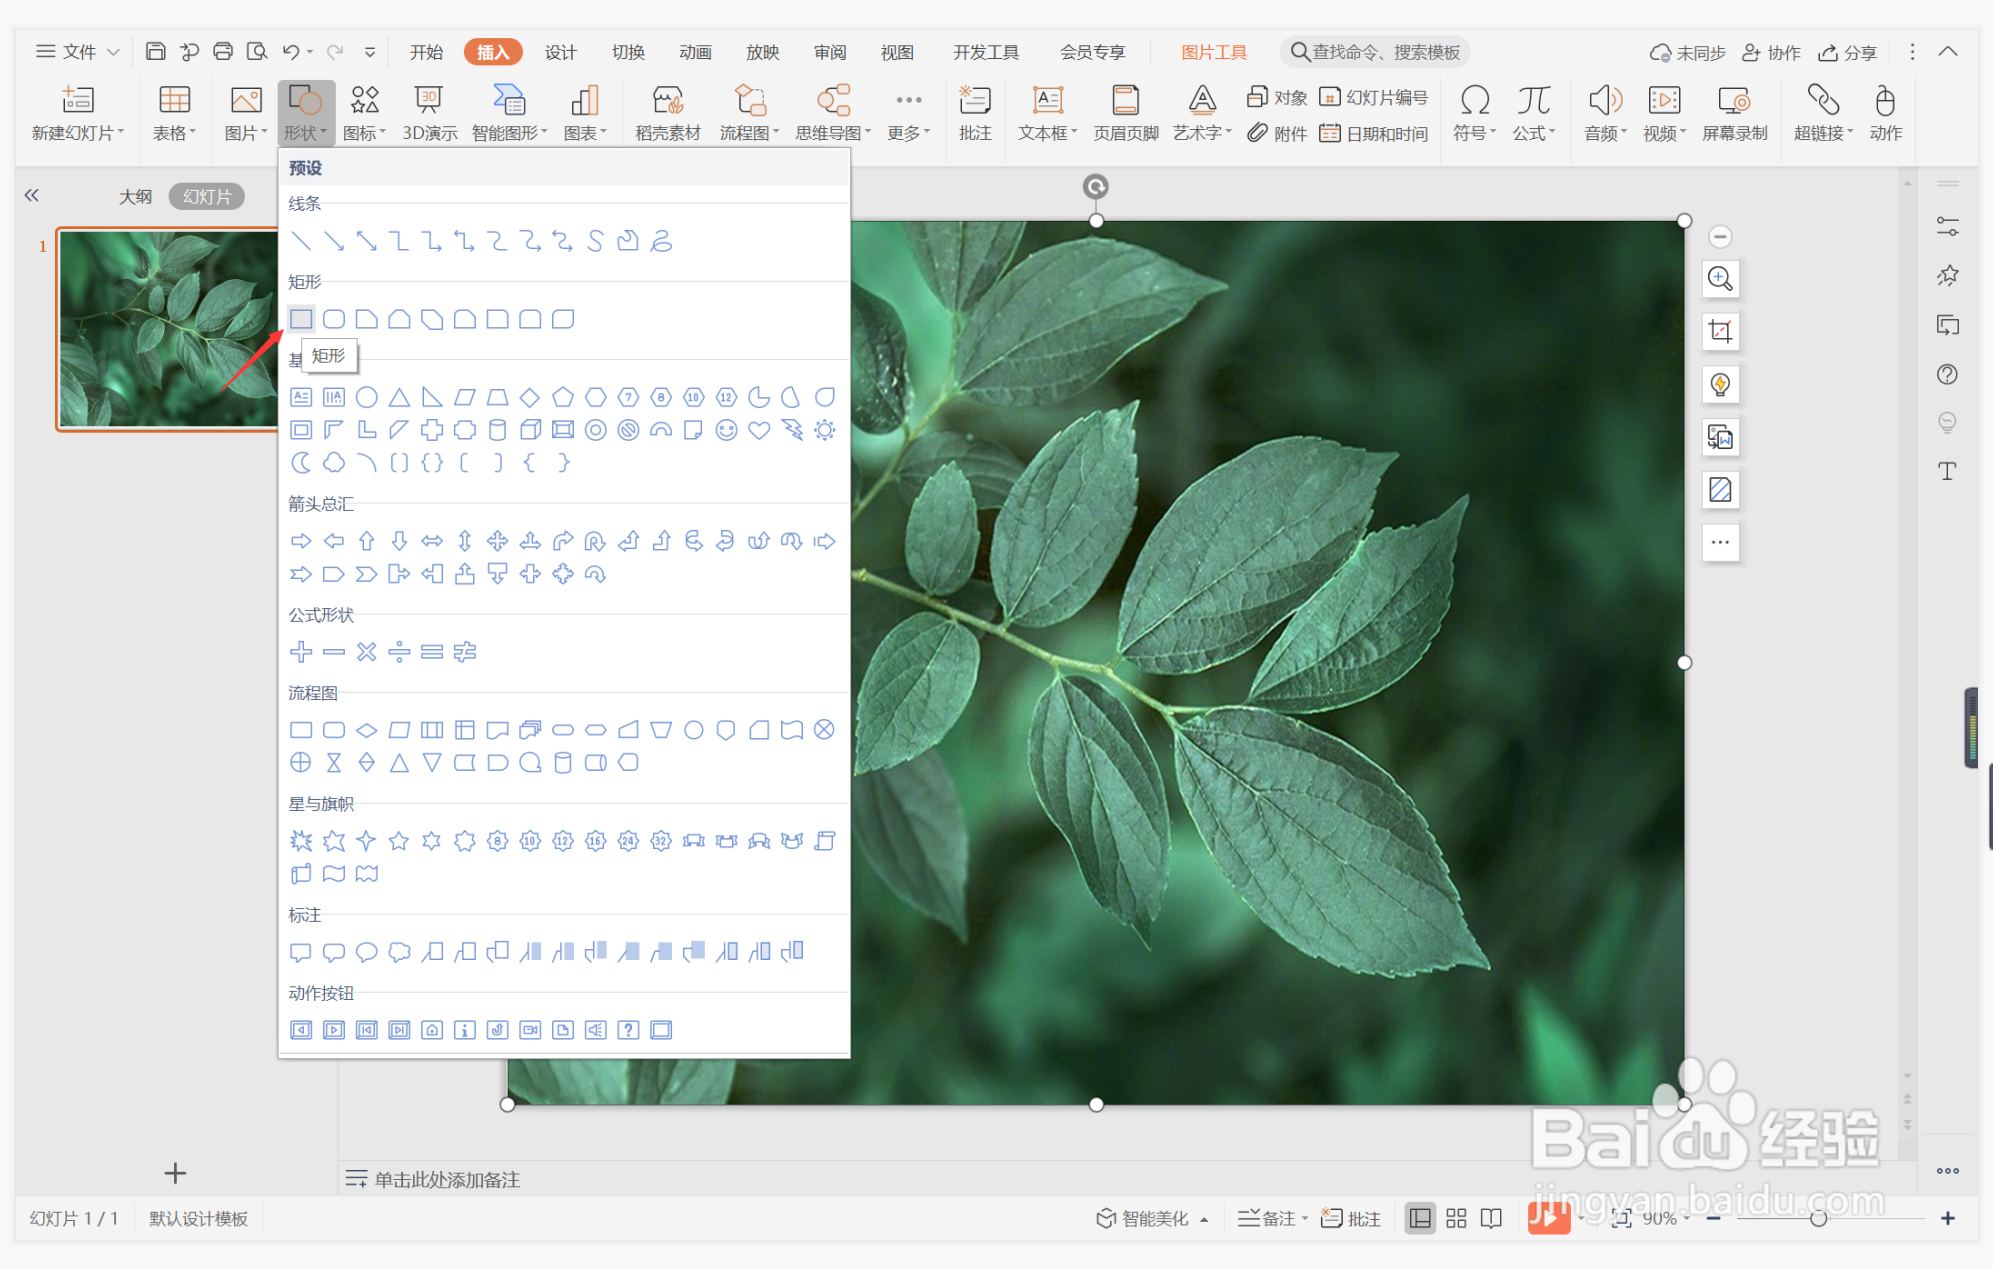Image resolution: width=1993 pixels, height=1269 pixels.
Task: Switch to slide sorter grid view
Action: (x=1456, y=1218)
